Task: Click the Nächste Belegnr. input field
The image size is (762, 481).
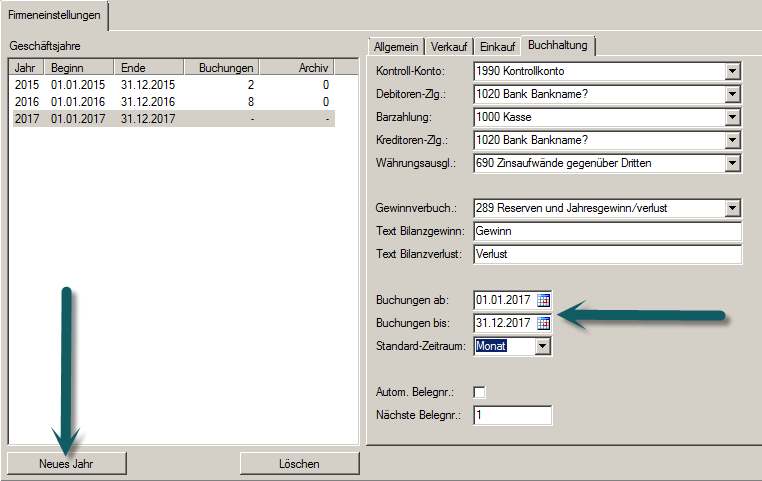Action: tap(512, 415)
